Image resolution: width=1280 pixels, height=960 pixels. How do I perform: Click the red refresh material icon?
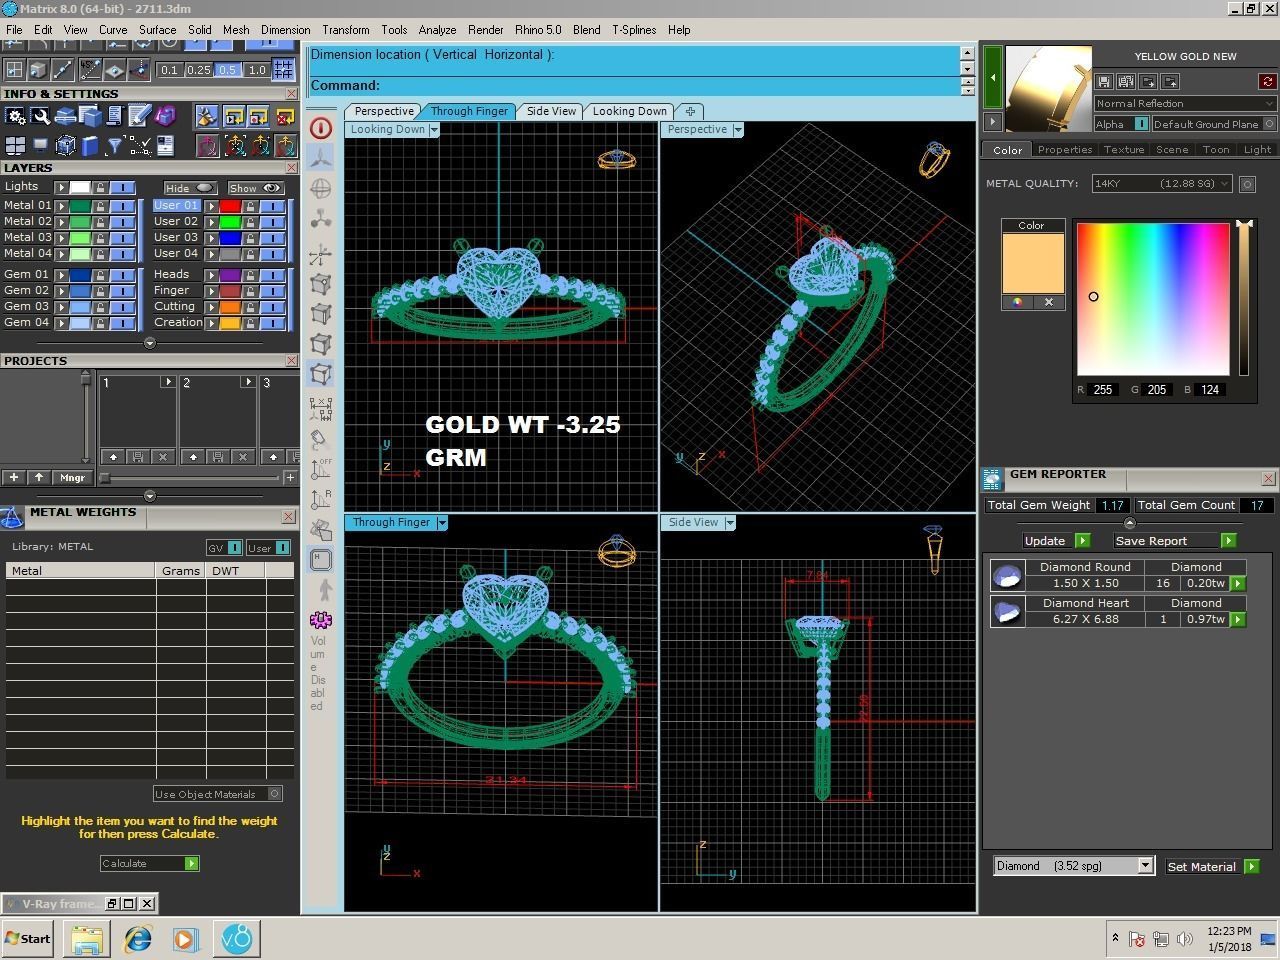[1268, 81]
